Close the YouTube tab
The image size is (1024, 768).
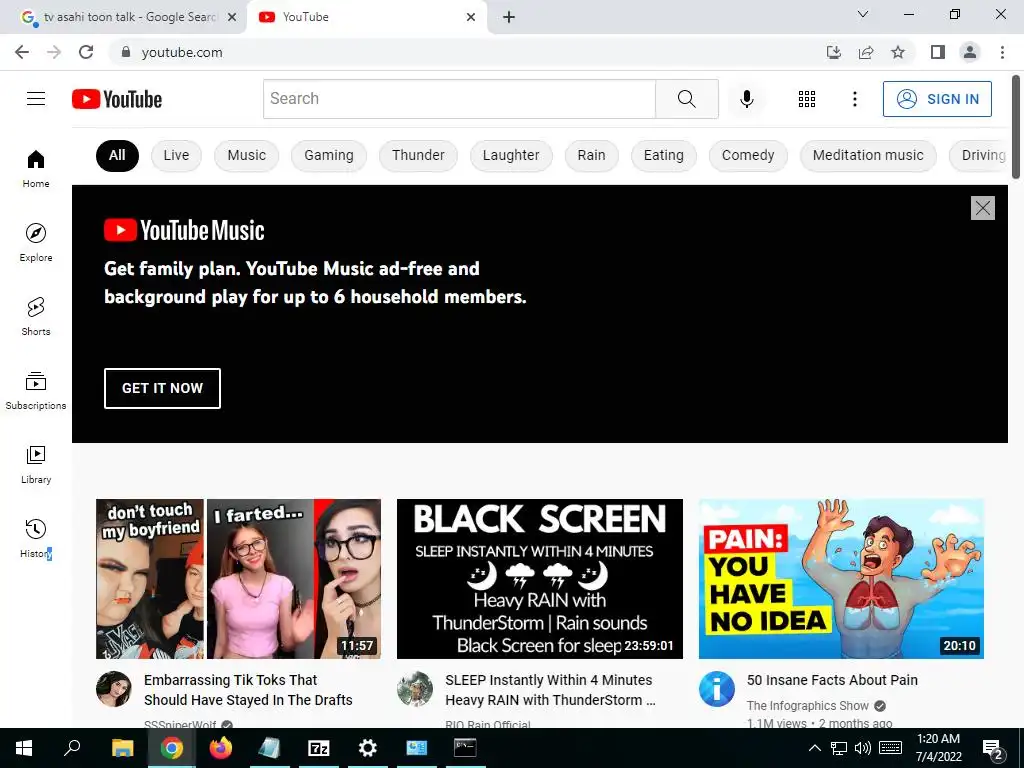coord(471,17)
